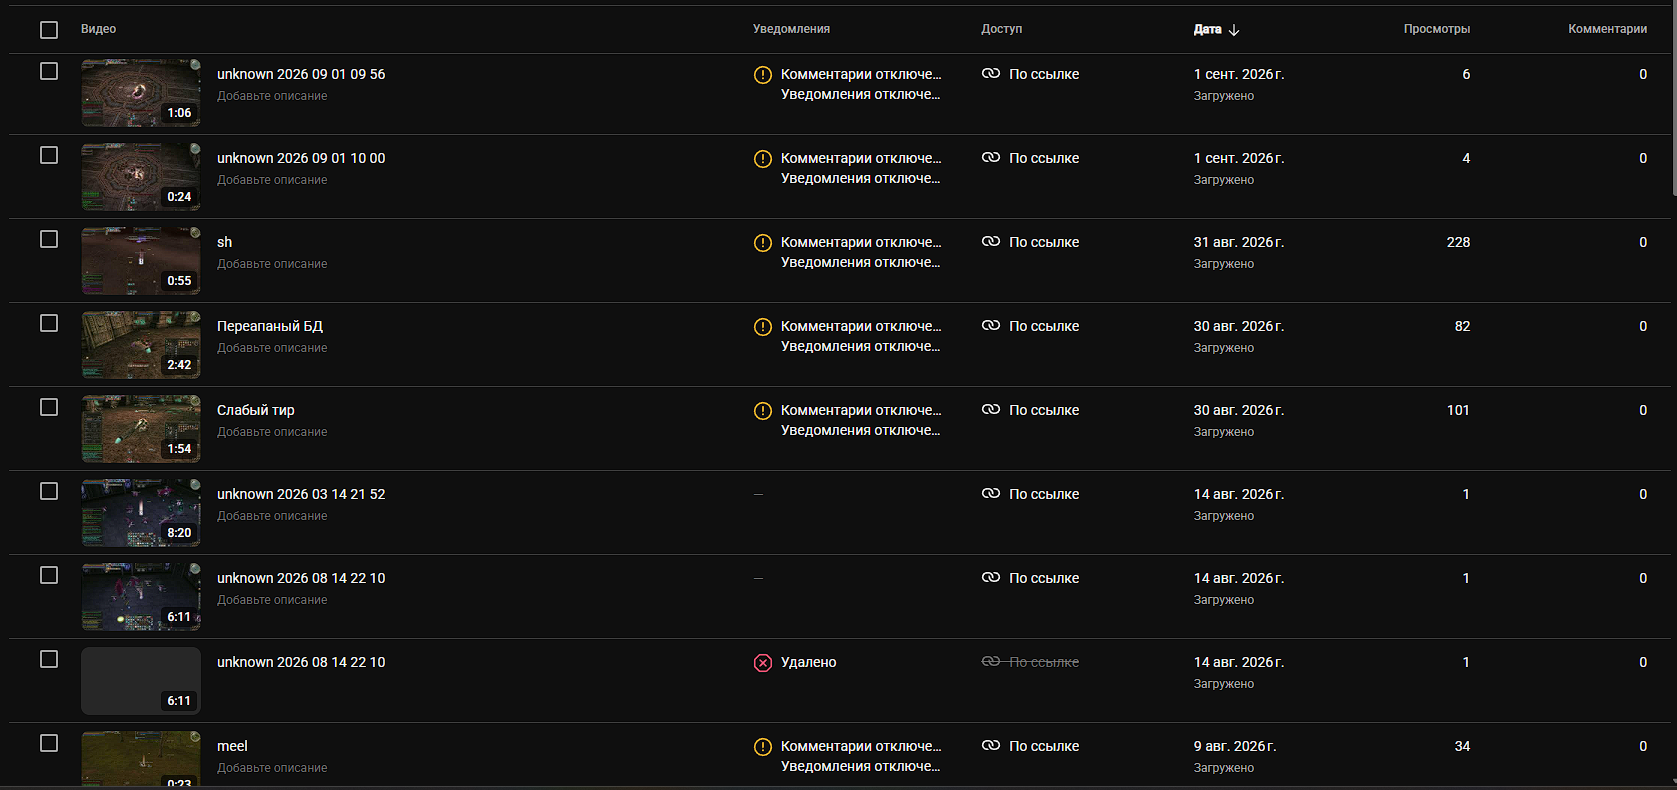Select the checkbox for "unknown 2026 09 01 09 56"
Viewport: 1677px width, 790px height.
tap(49, 71)
